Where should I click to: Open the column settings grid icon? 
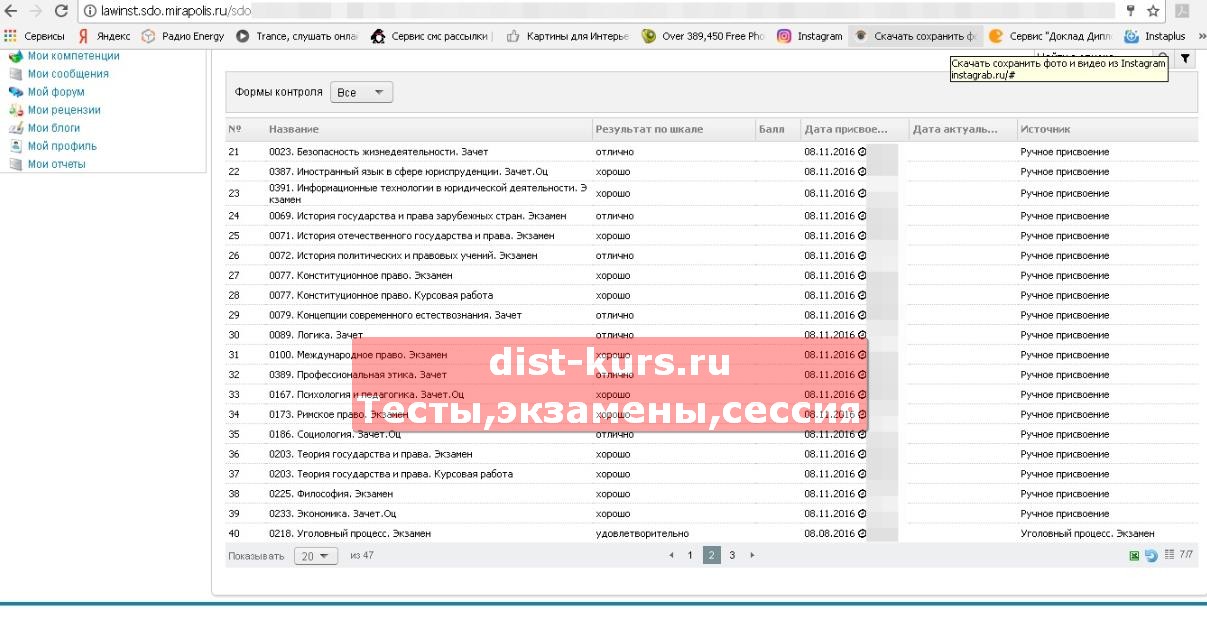click(1169, 555)
